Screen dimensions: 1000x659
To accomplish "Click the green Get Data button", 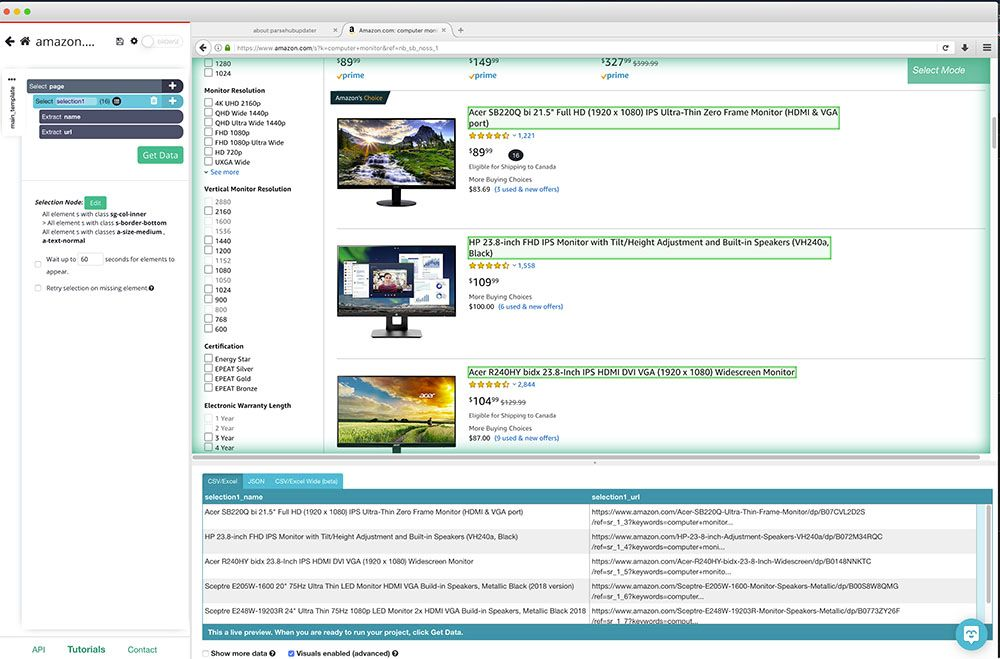I will coord(160,155).
